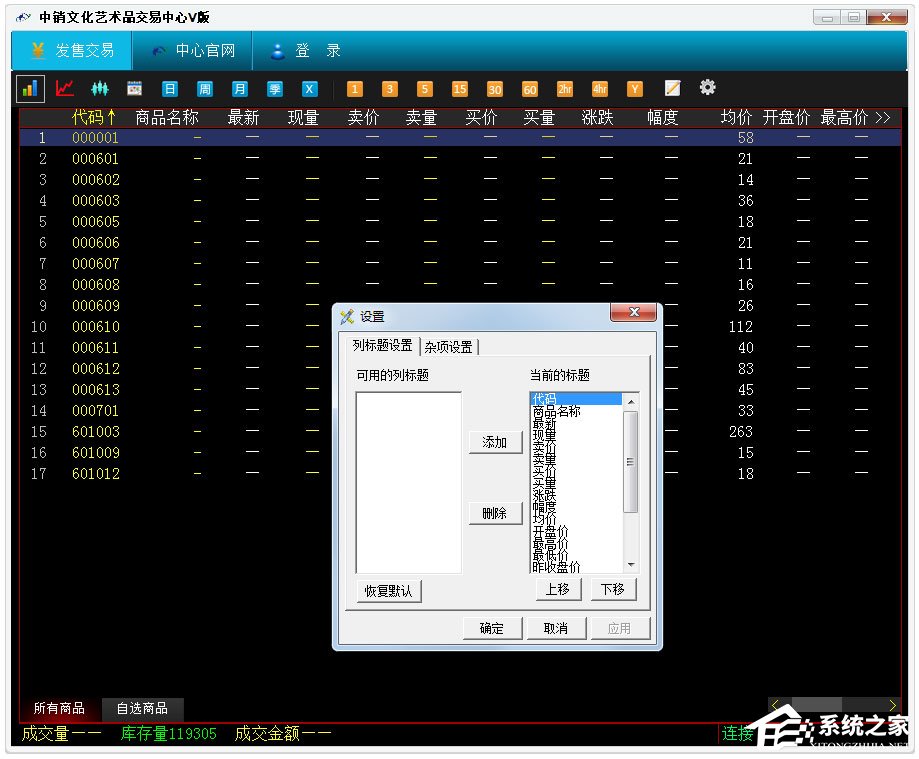Click the 均价 value 263
The image size is (919, 759).
pos(741,431)
